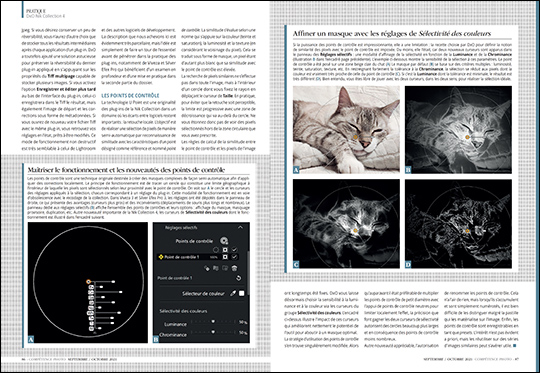Open the white color swatch beside the eyedropper
Viewport: 540px width, 373px height.
coord(241,293)
